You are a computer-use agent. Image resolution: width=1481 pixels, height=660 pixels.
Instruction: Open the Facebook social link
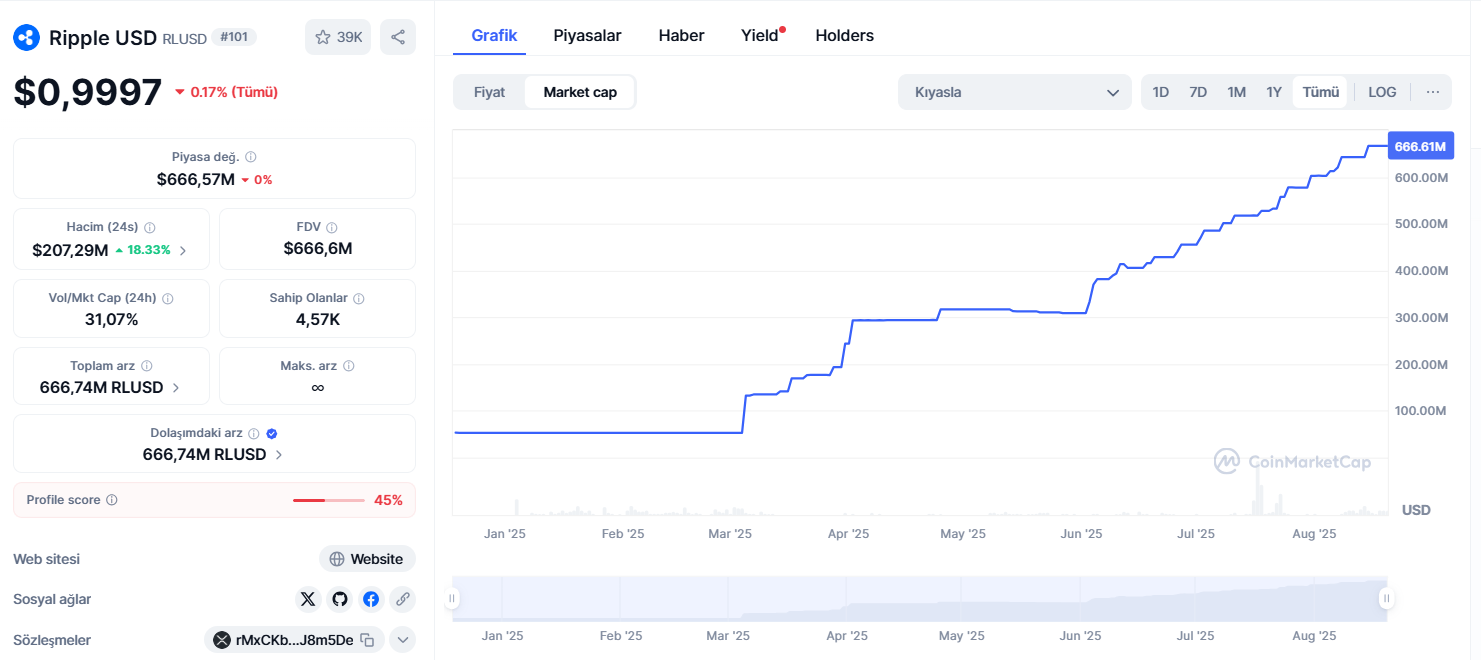point(371,599)
